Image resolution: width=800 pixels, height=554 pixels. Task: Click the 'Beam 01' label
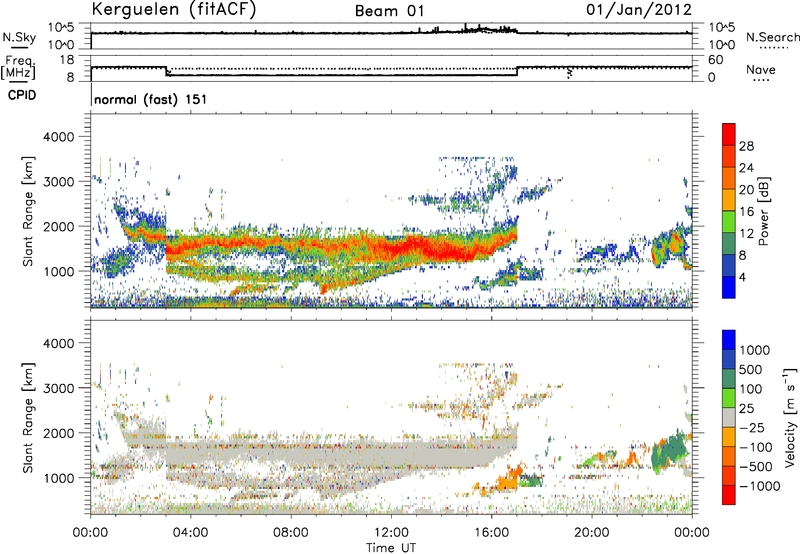tap(389, 11)
